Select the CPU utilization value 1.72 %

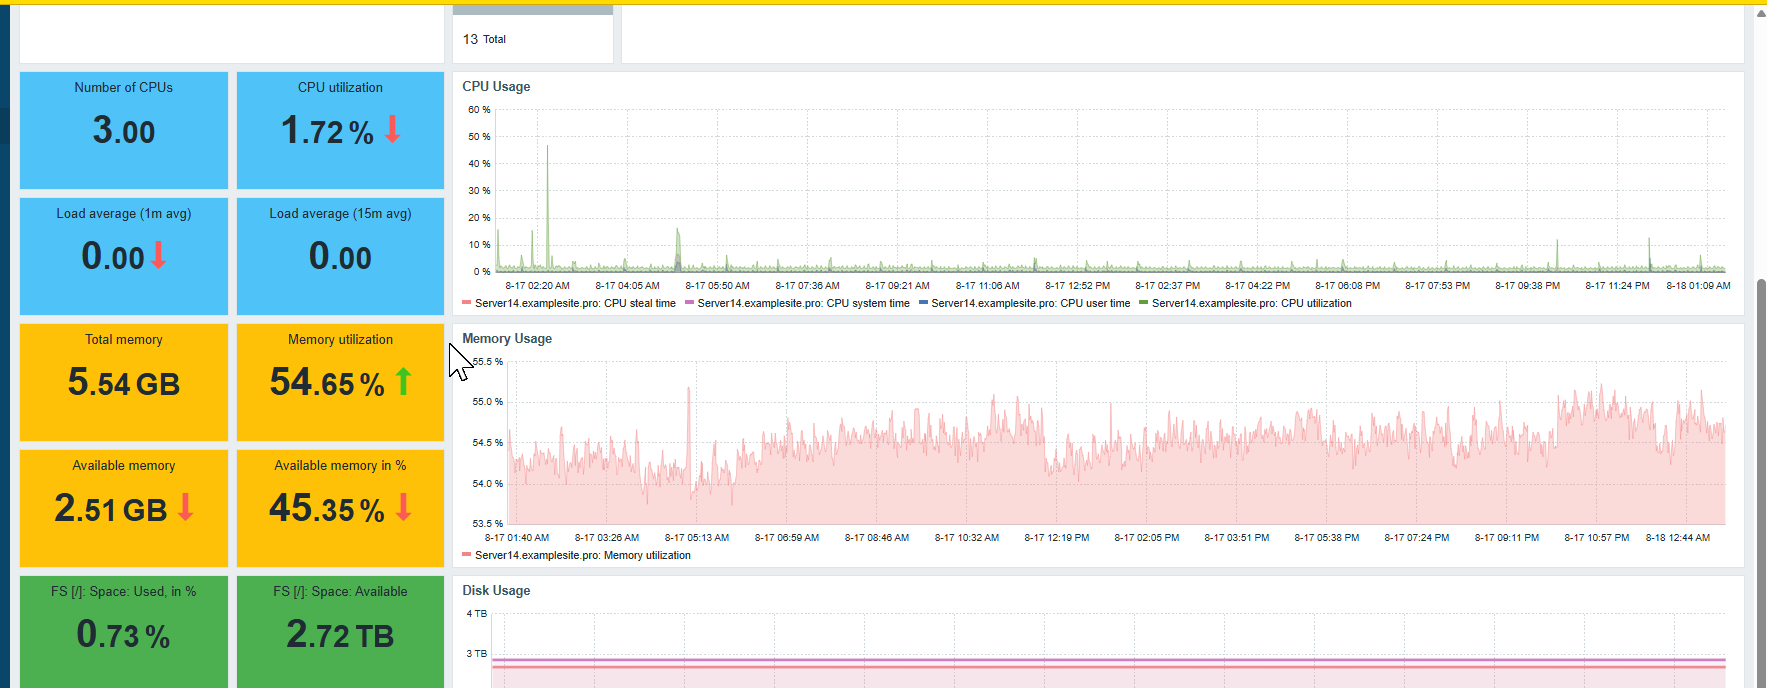327,131
